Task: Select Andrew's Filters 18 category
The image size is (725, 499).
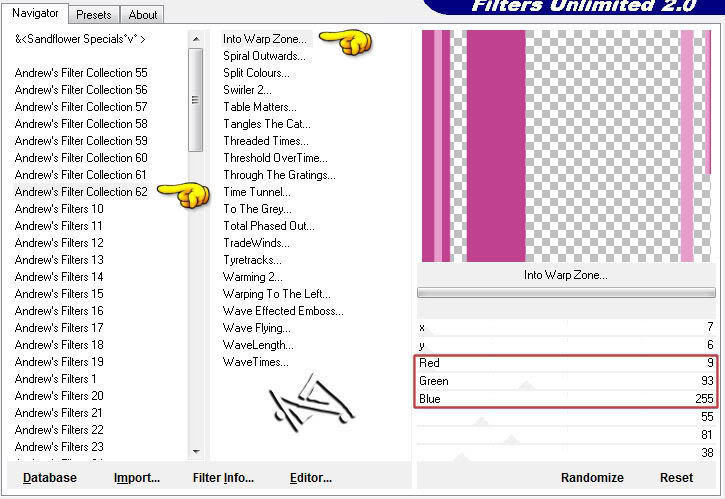Action: click(59, 345)
